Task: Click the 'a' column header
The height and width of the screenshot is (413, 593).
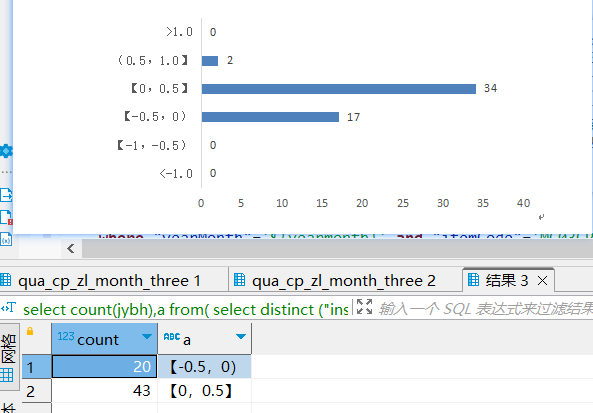Action: coord(205,339)
